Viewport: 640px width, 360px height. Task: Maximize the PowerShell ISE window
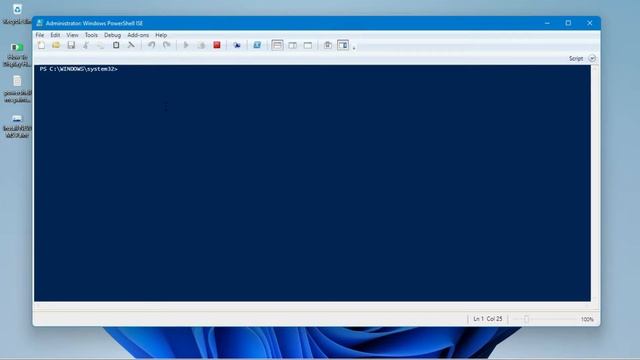coord(568,23)
